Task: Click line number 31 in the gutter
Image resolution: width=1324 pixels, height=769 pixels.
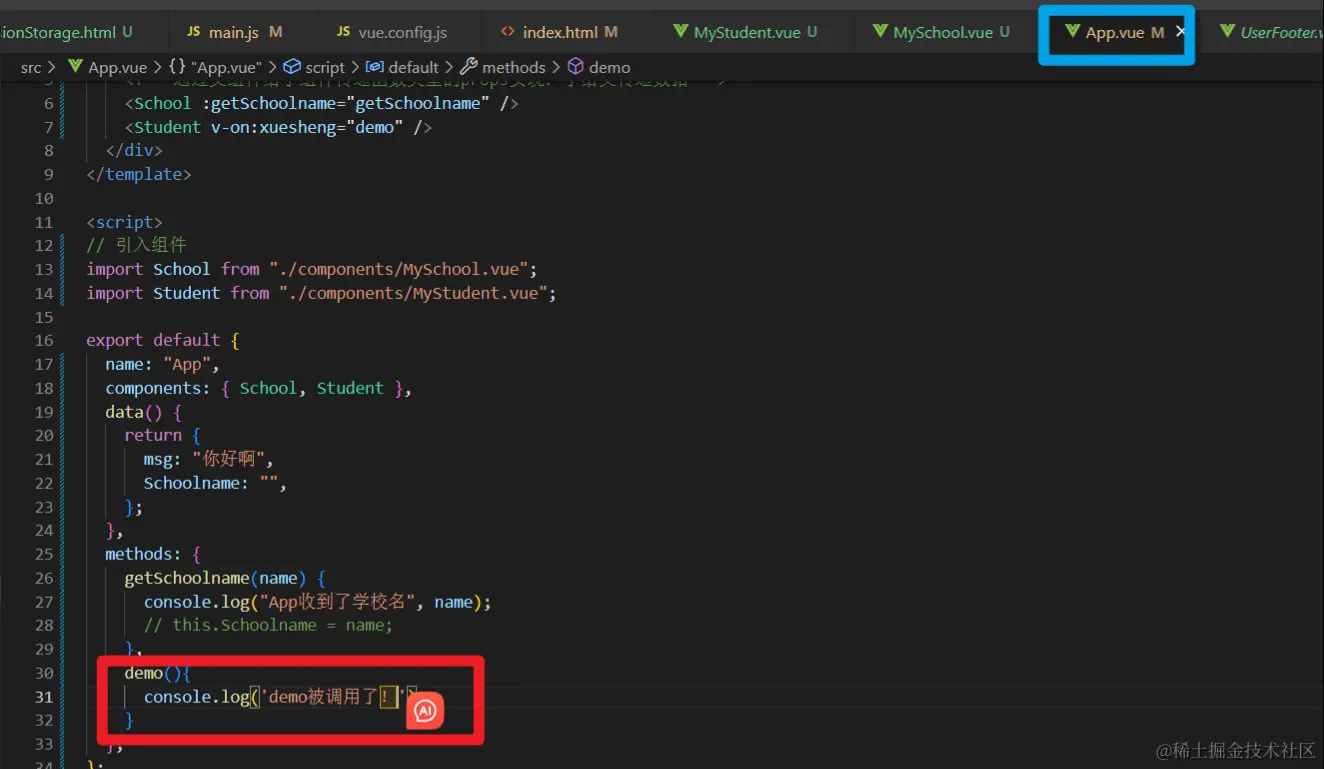Action: click(x=44, y=697)
